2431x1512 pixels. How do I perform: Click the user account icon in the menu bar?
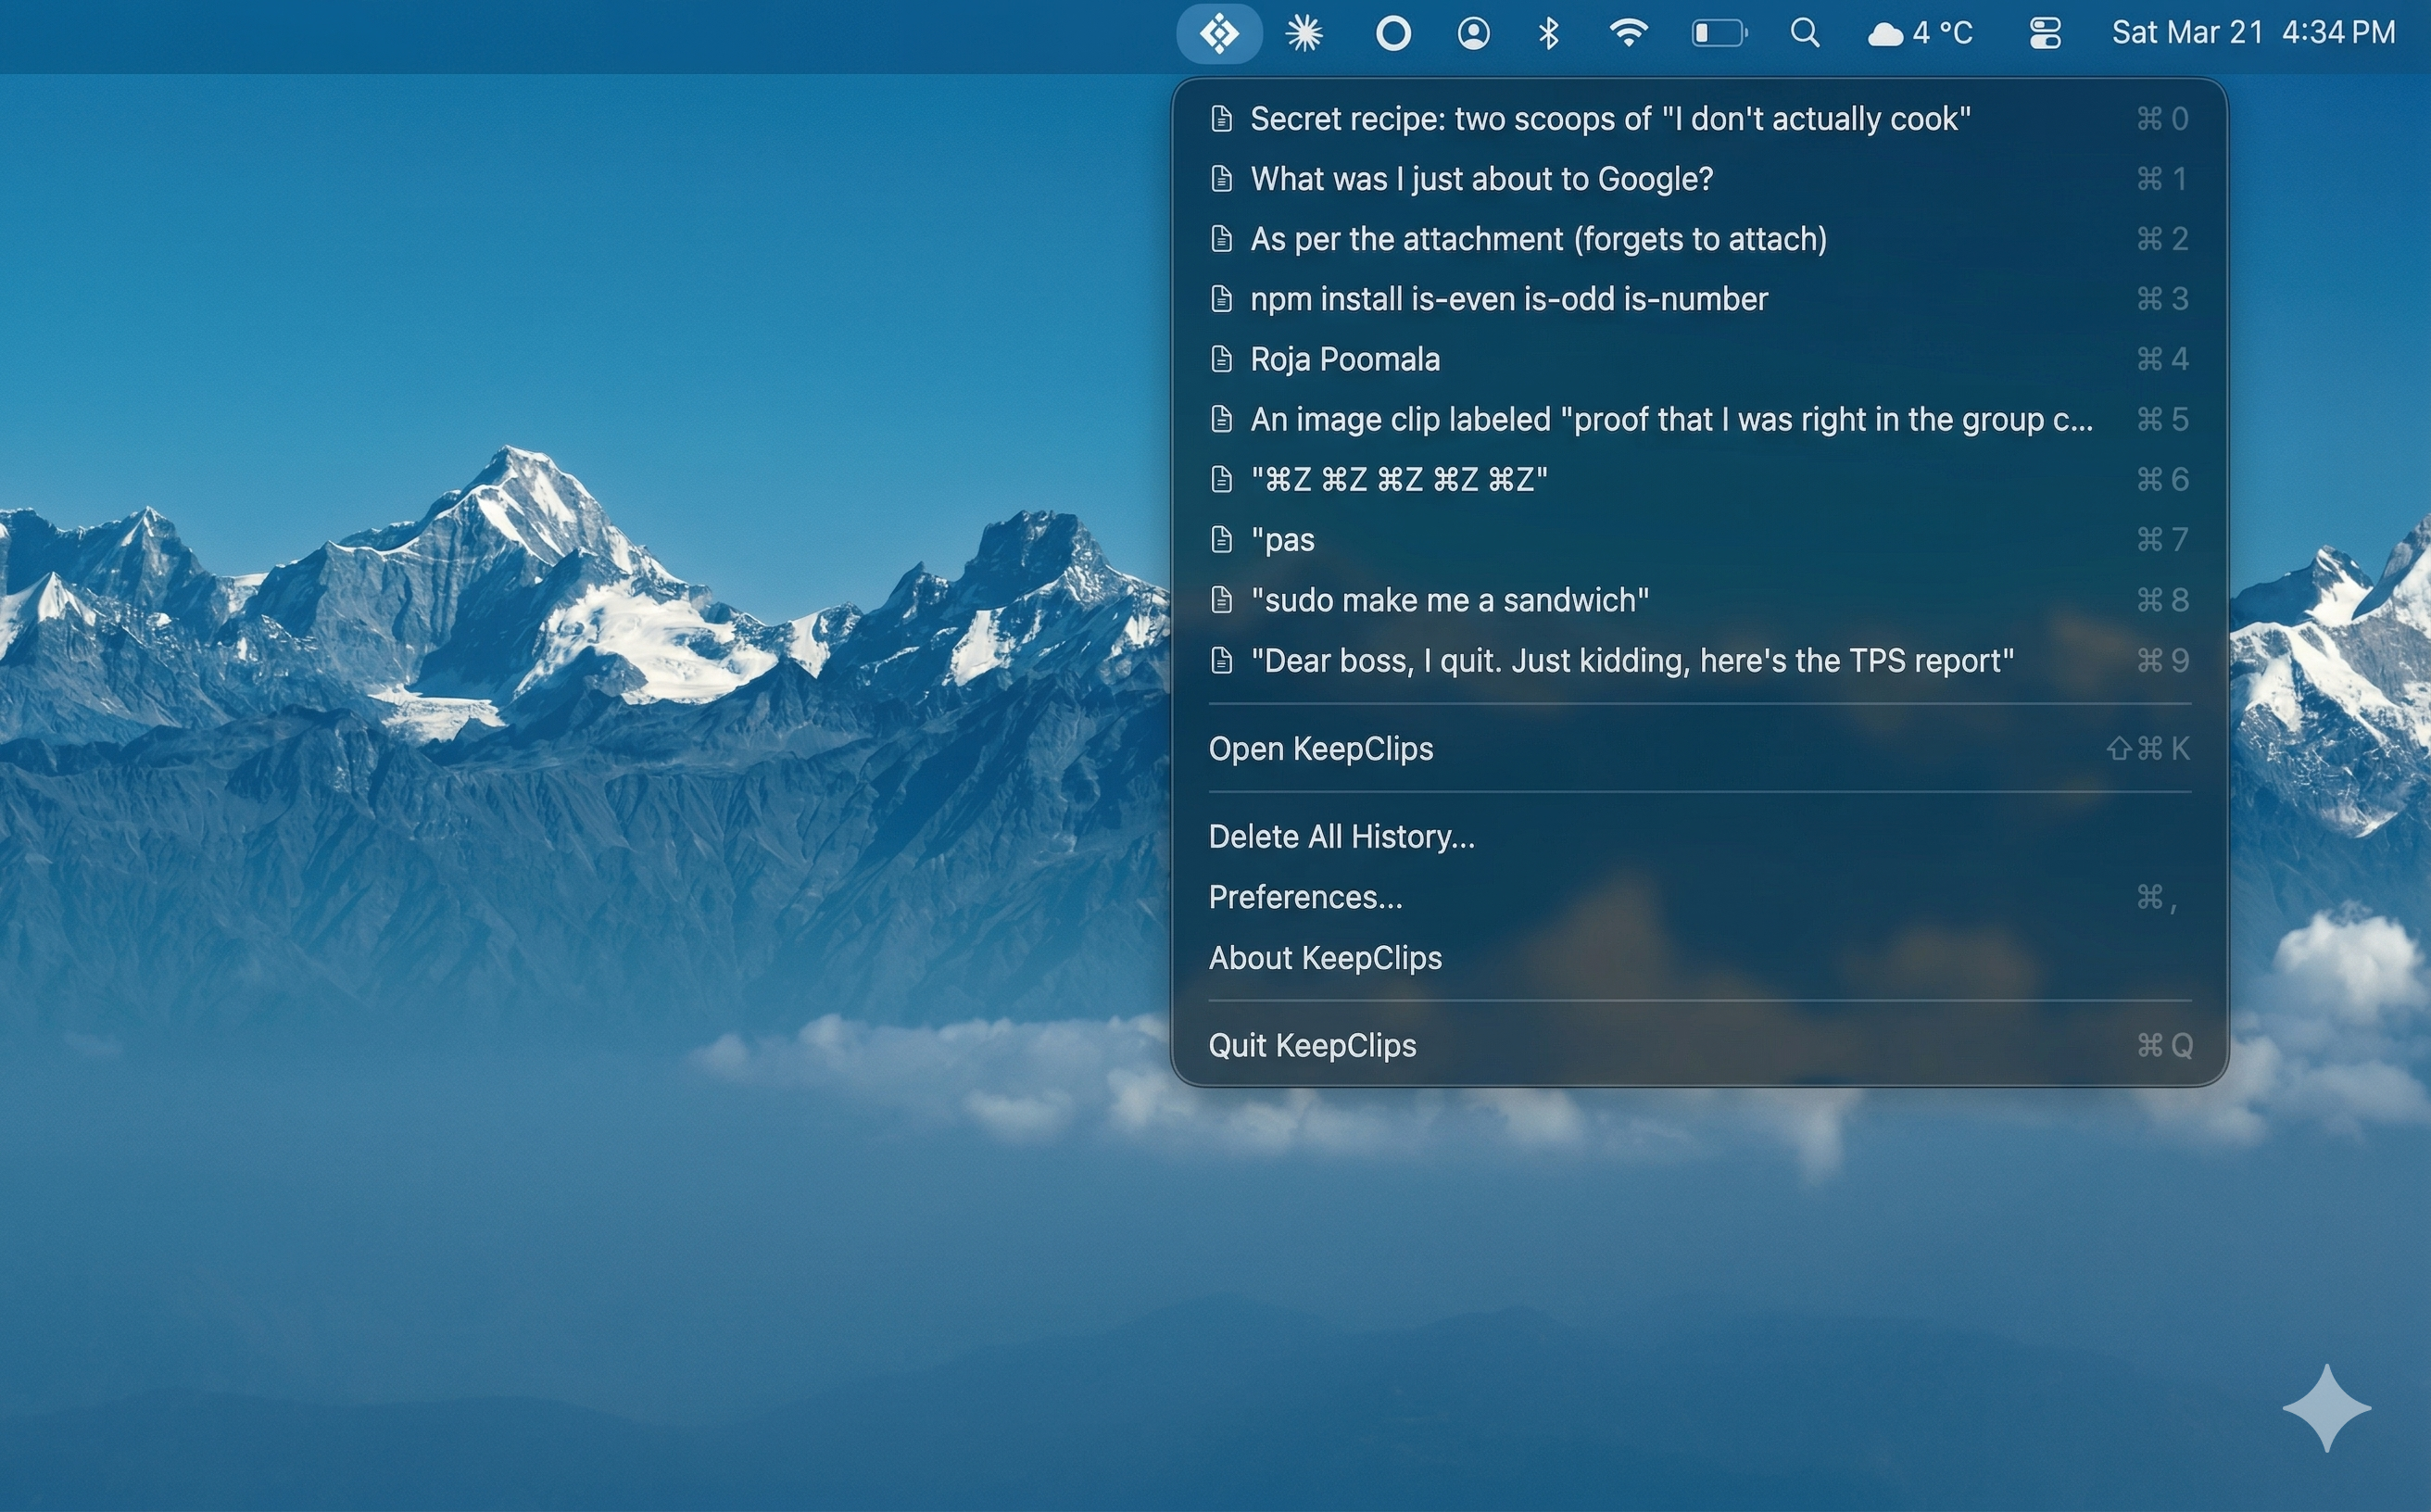tap(1473, 33)
